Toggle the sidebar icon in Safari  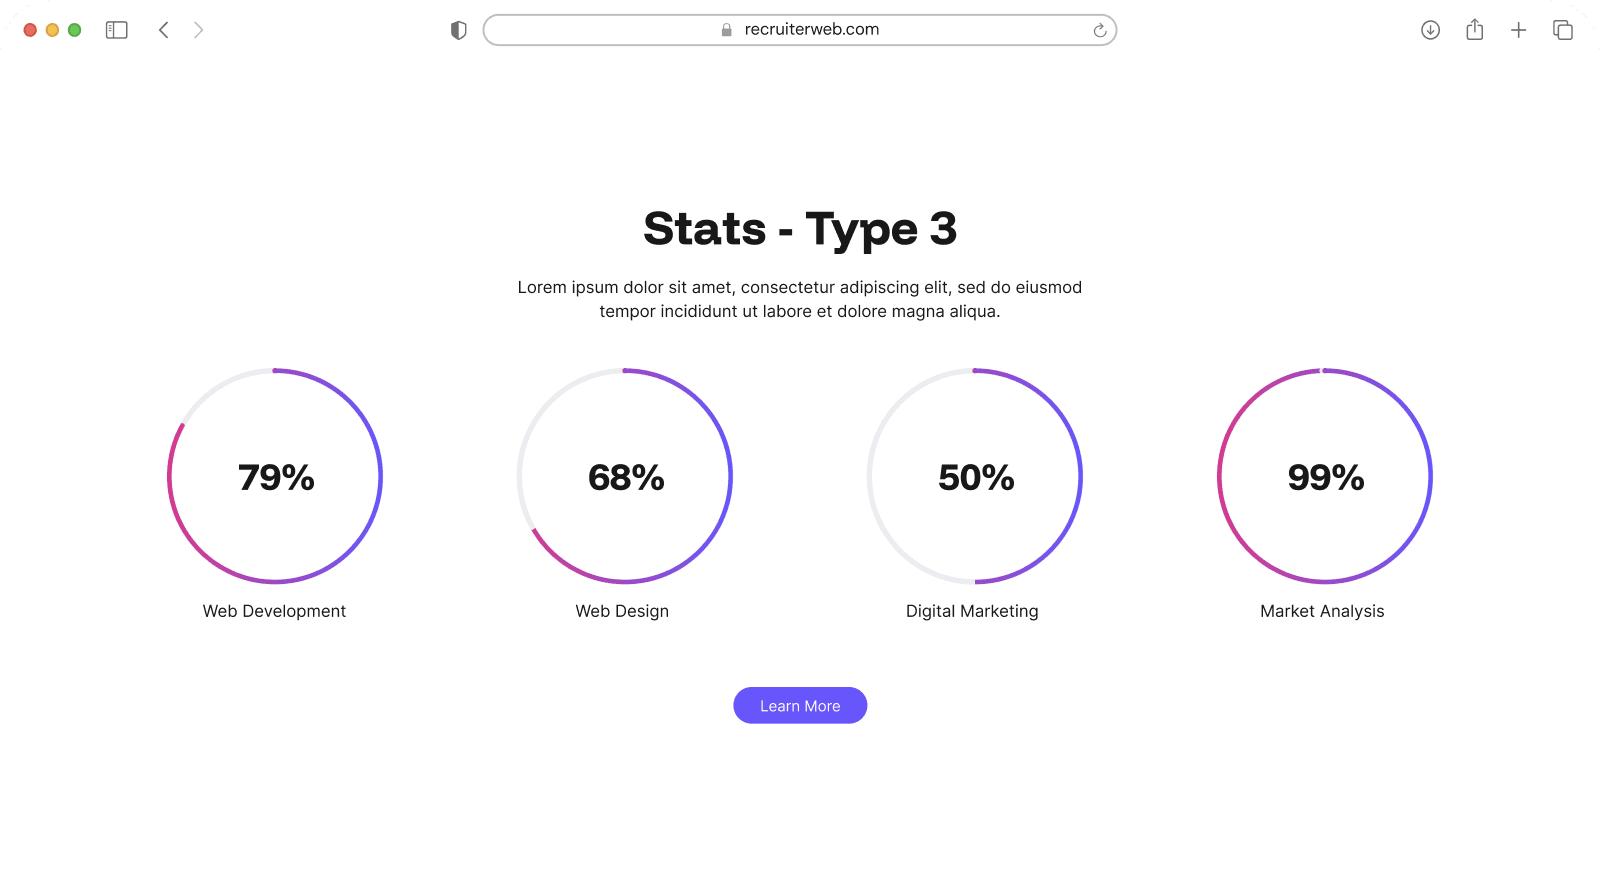[116, 29]
